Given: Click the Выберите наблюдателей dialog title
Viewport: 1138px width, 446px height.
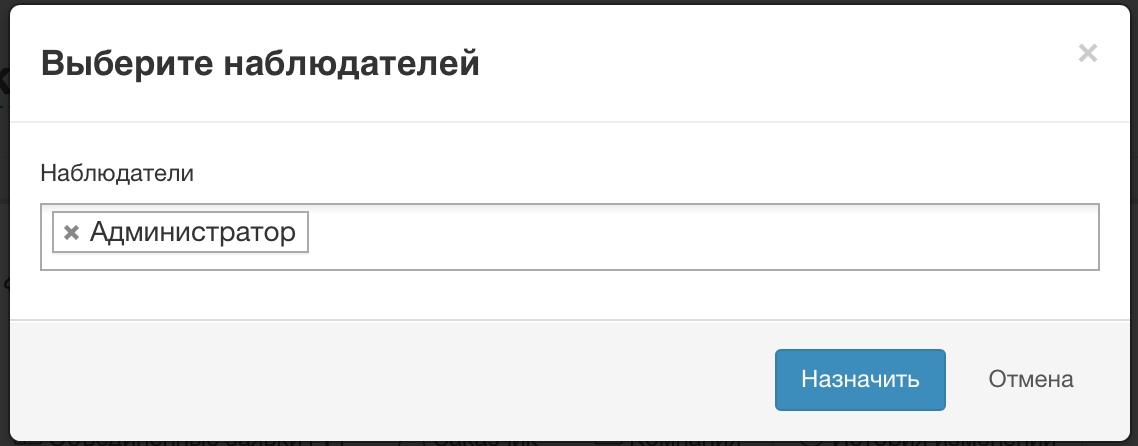Looking at the screenshot, I should [260, 64].
